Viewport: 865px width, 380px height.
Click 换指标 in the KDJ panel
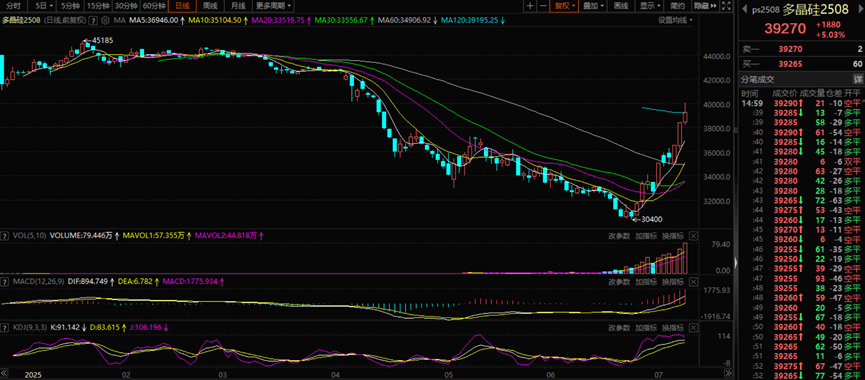click(672, 328)
